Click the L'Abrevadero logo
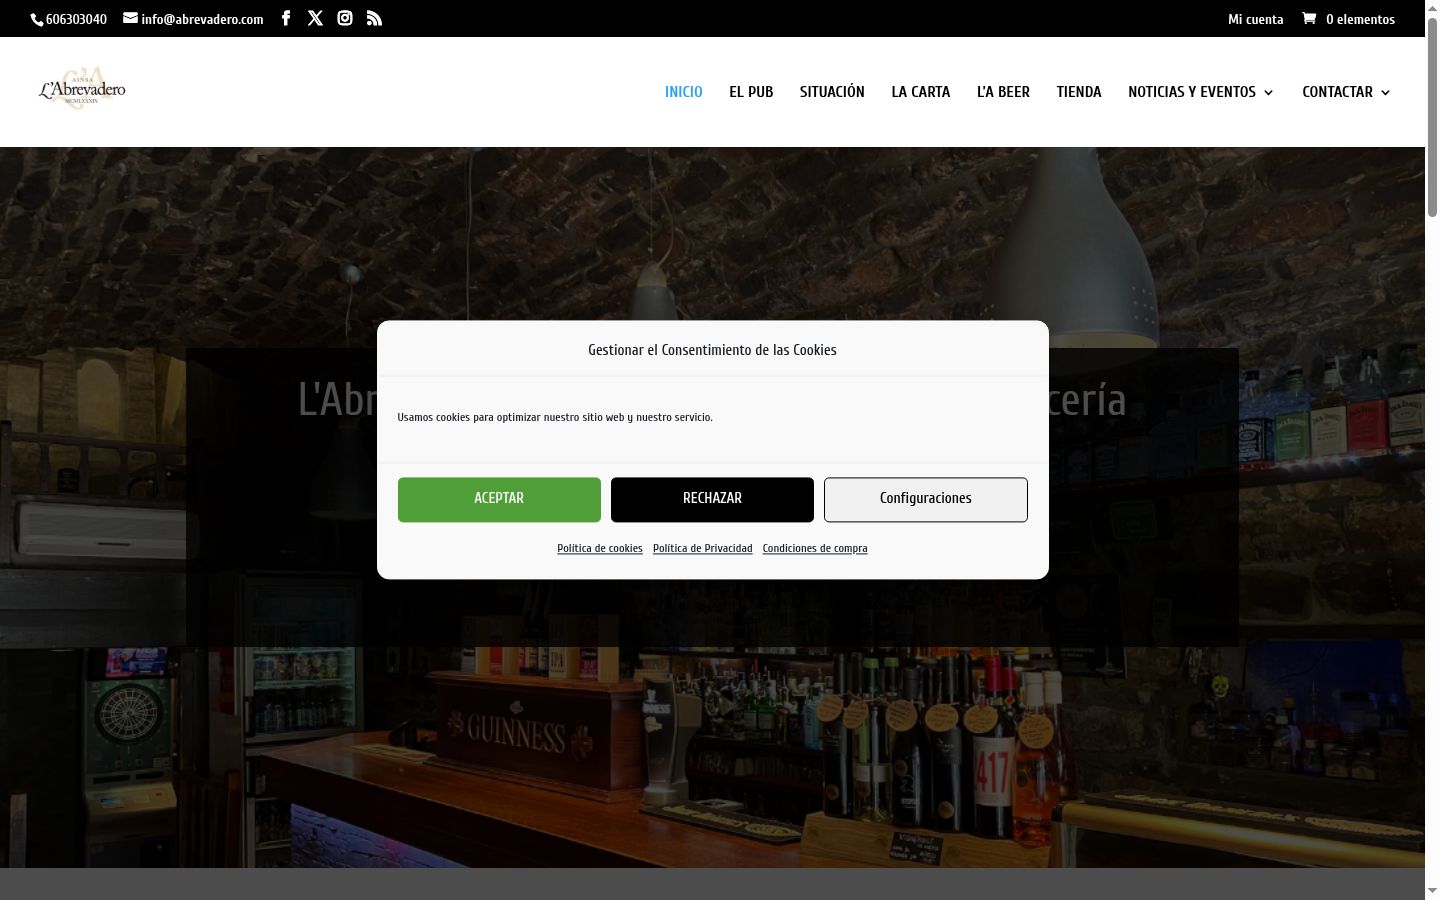1440x900 pixels. (x=82, y=89)
